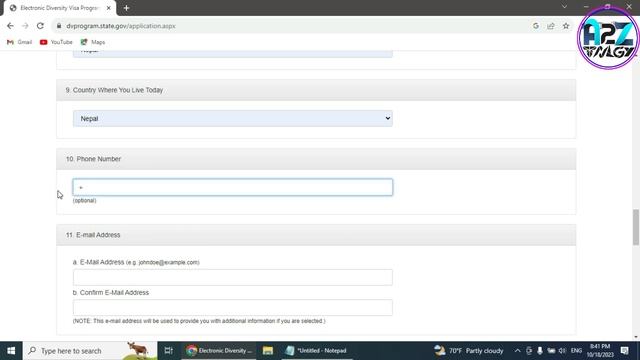Open the Country Where You Live dropdown
The width and height of the screenshot is (640, 360).
coord(233,118)
